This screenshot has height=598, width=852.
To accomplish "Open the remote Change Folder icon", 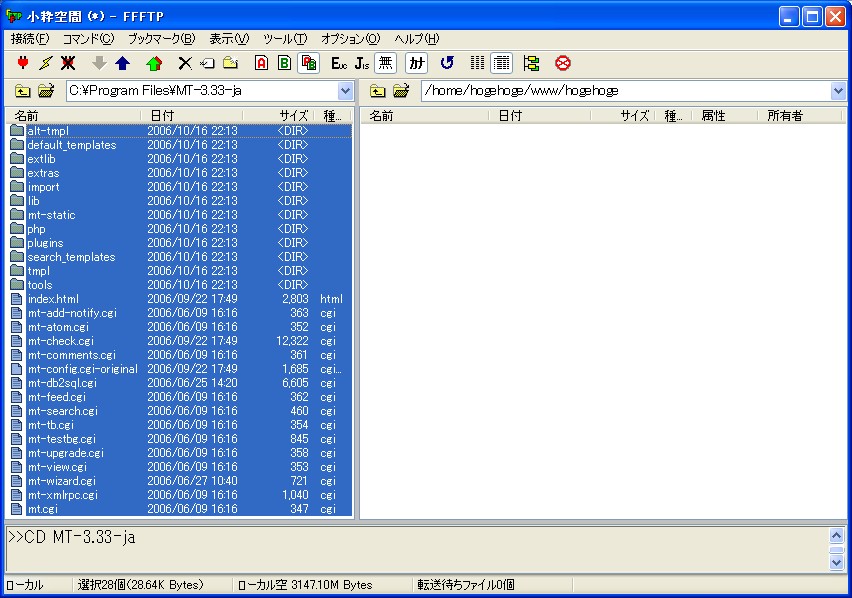I will [x=401, y=91].
